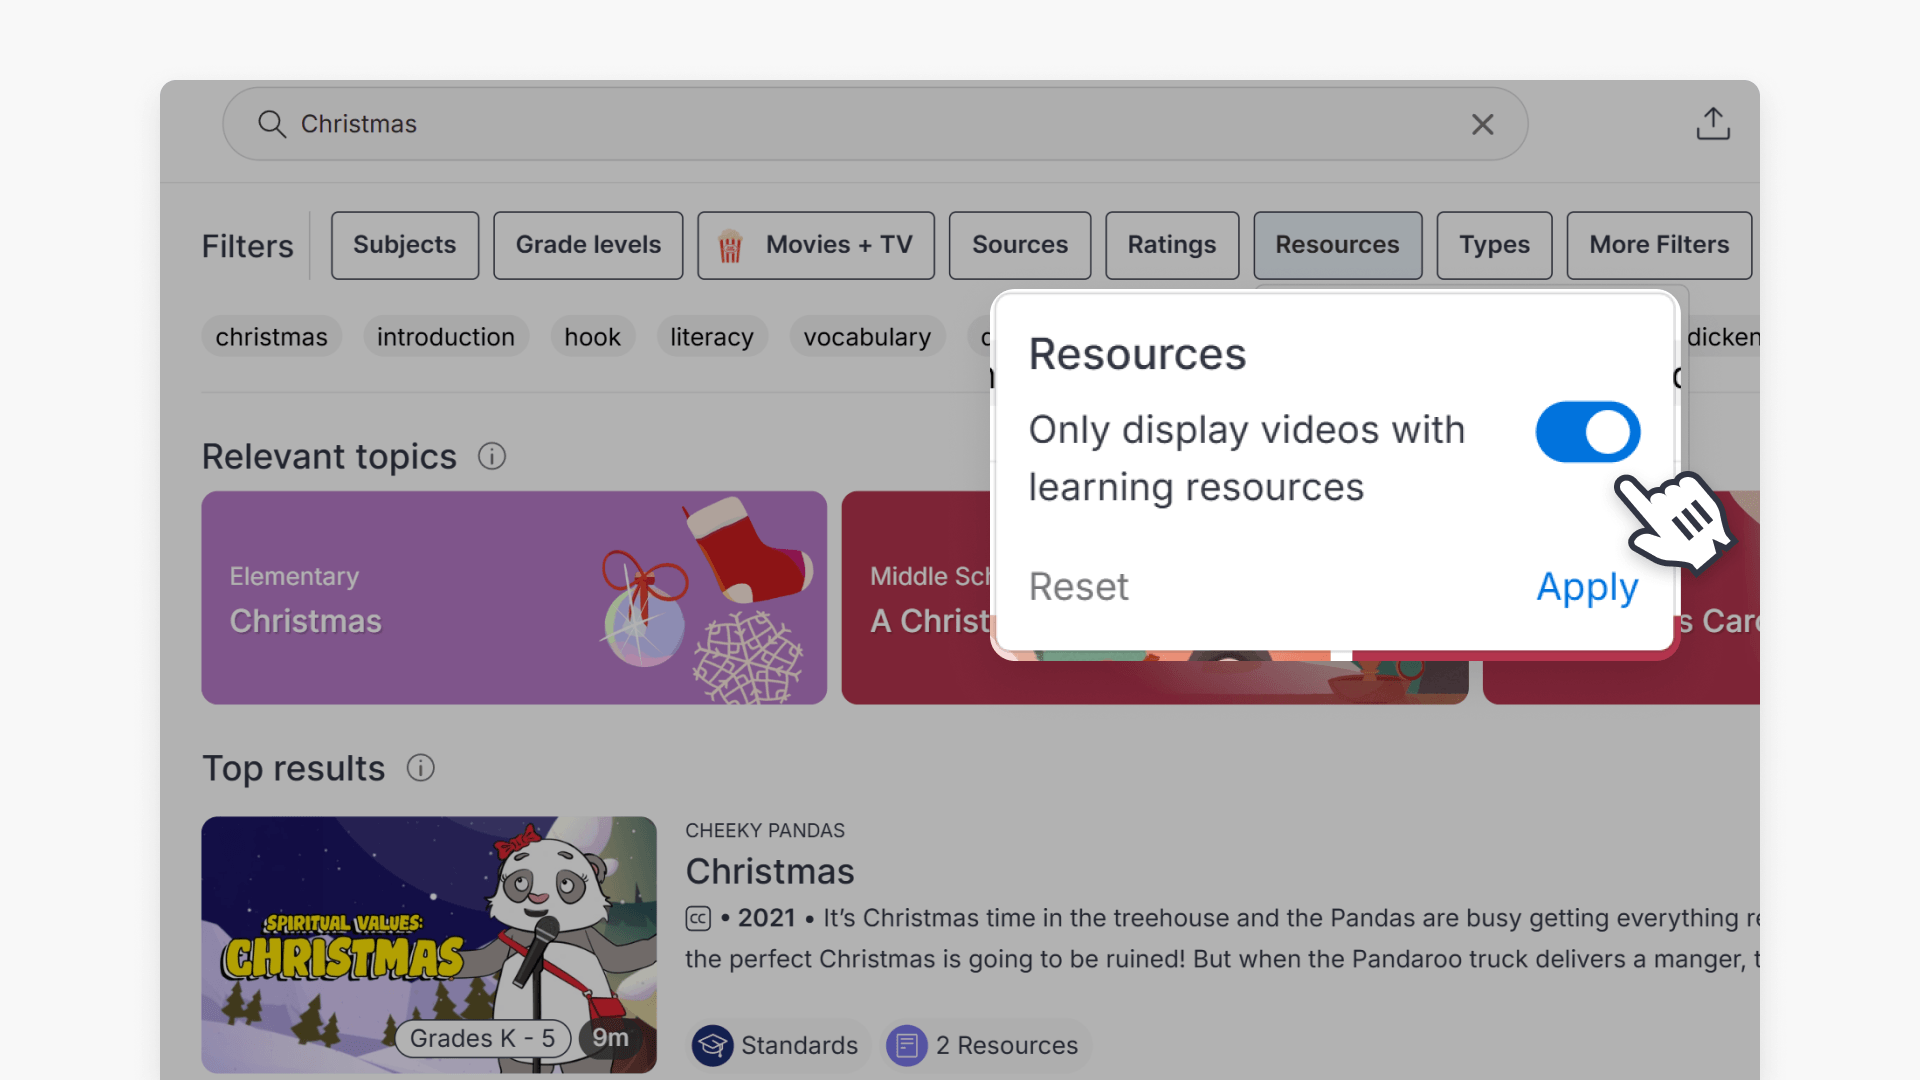Viewport: 1920px width, 1080px height.
Task: Open the search magnifying glass icon
Action: (271, 124)
